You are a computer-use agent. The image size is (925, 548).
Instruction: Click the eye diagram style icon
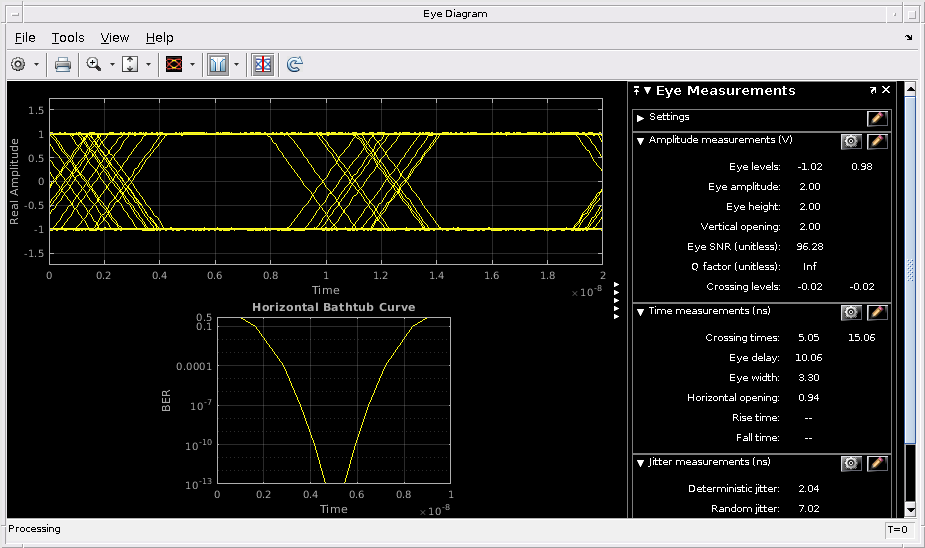173,64
